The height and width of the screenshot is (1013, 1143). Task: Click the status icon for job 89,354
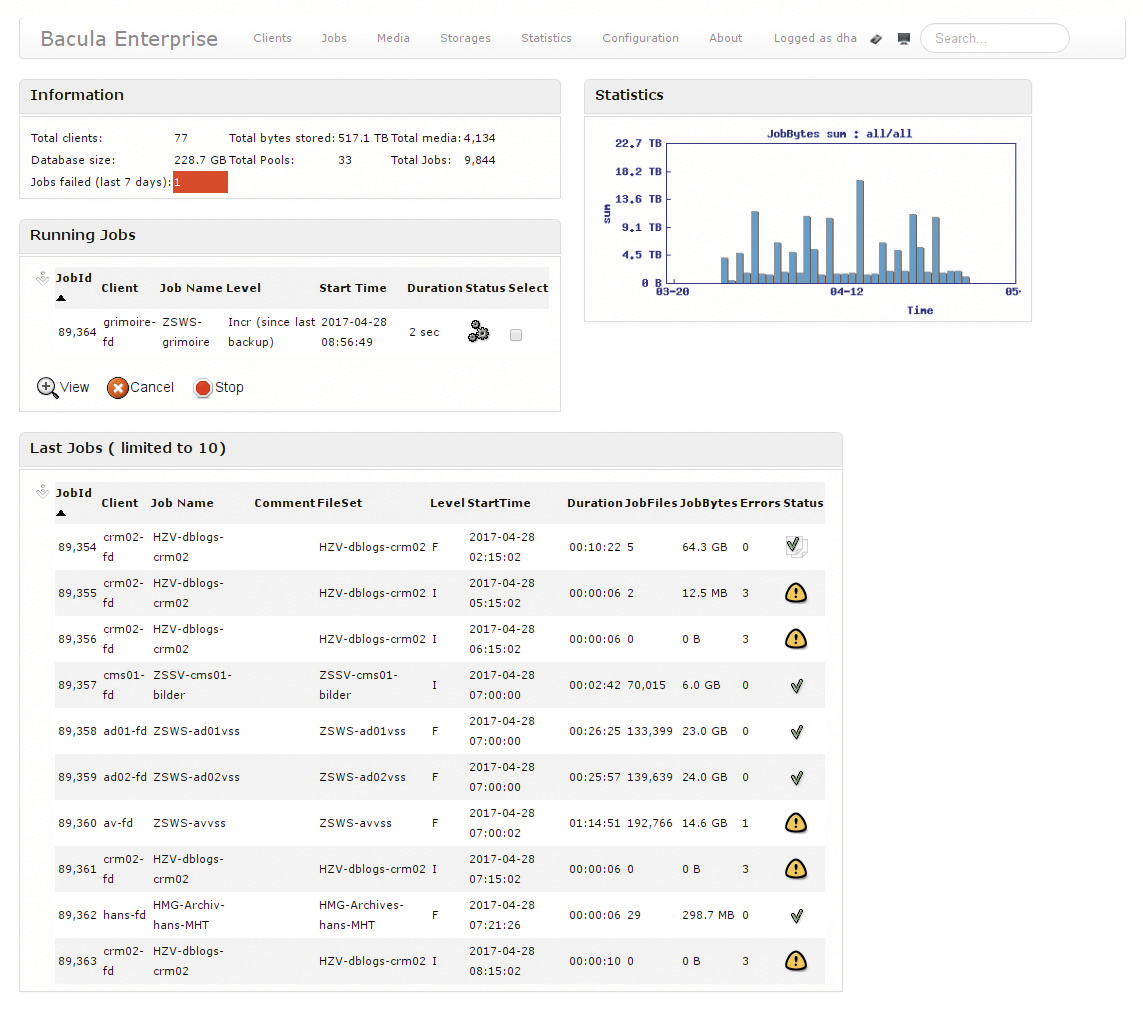click(796, 546)
